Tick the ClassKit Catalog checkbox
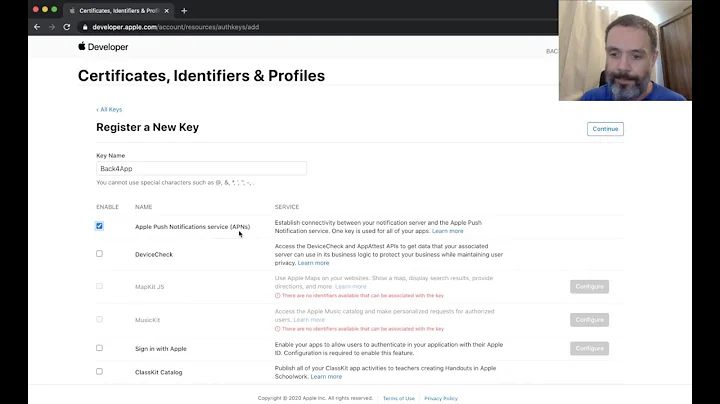 (x=99, y=371)
